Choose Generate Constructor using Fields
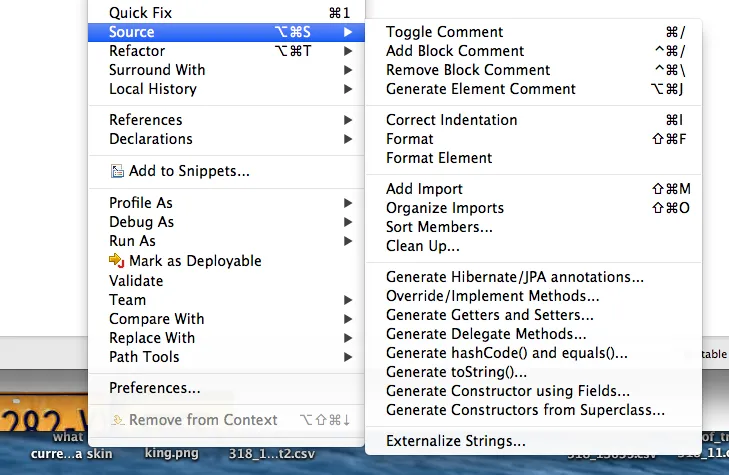This screenshot has width=729, height=475. point(508,391)
